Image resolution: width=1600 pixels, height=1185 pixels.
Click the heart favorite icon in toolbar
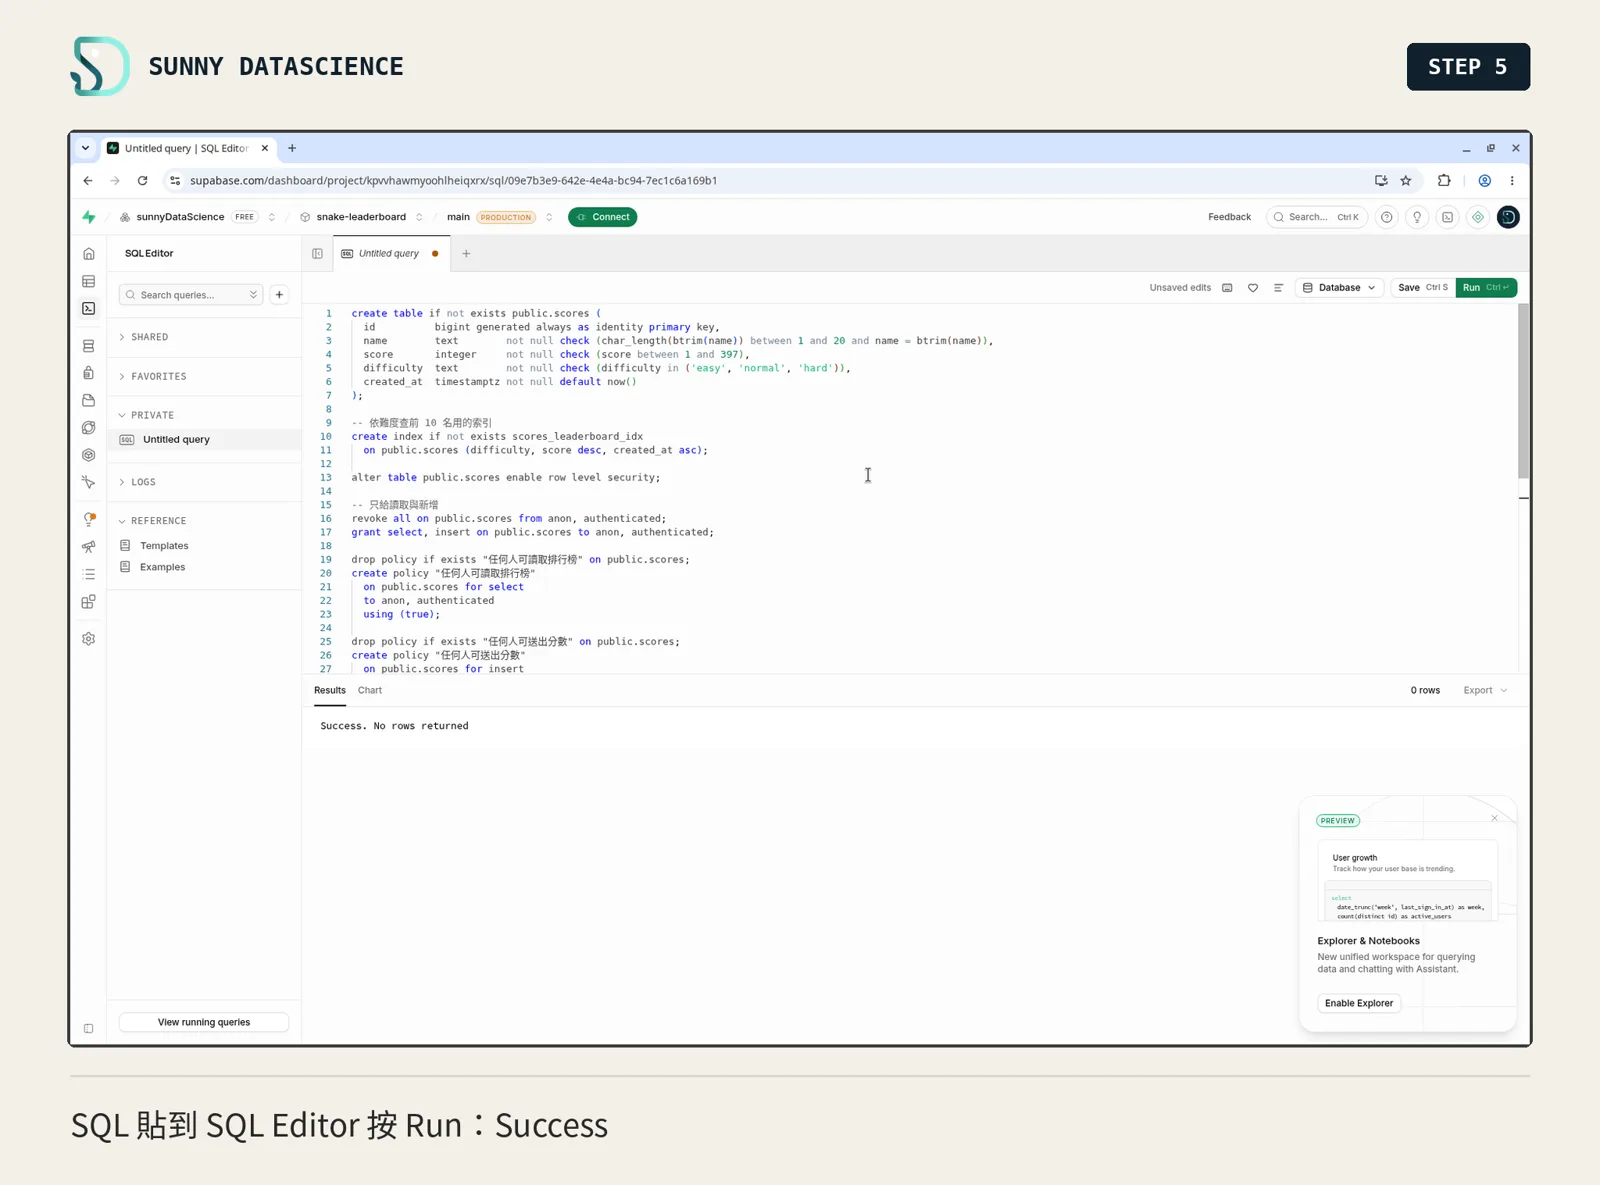[1253, 288]
